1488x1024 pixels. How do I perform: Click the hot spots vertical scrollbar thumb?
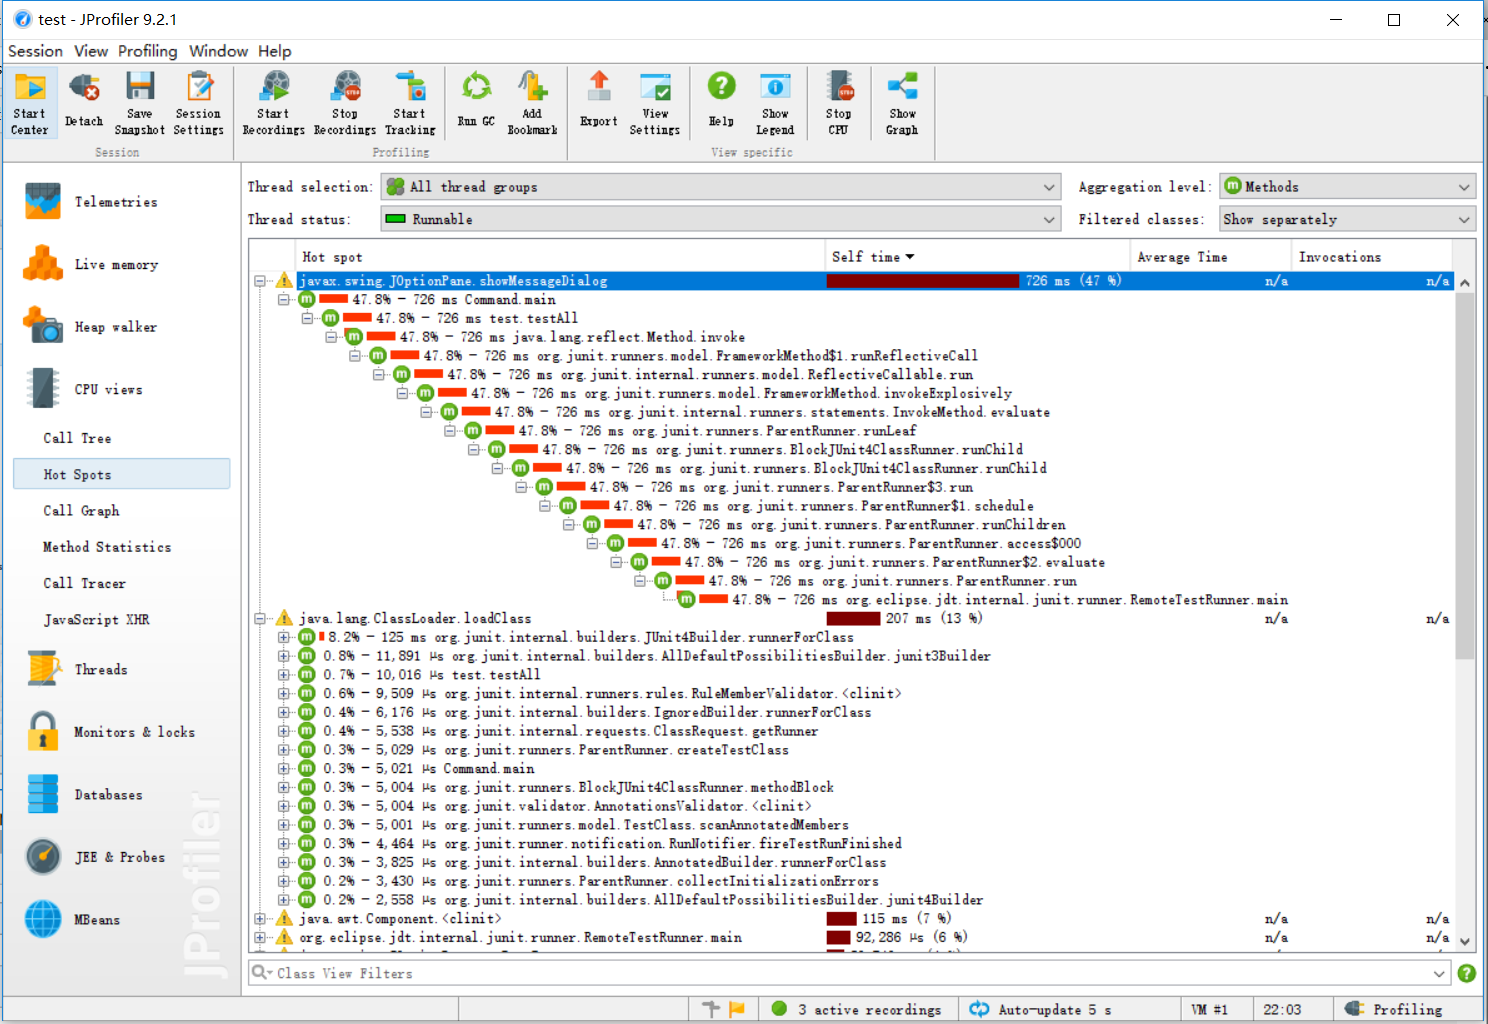[1464, 475]
